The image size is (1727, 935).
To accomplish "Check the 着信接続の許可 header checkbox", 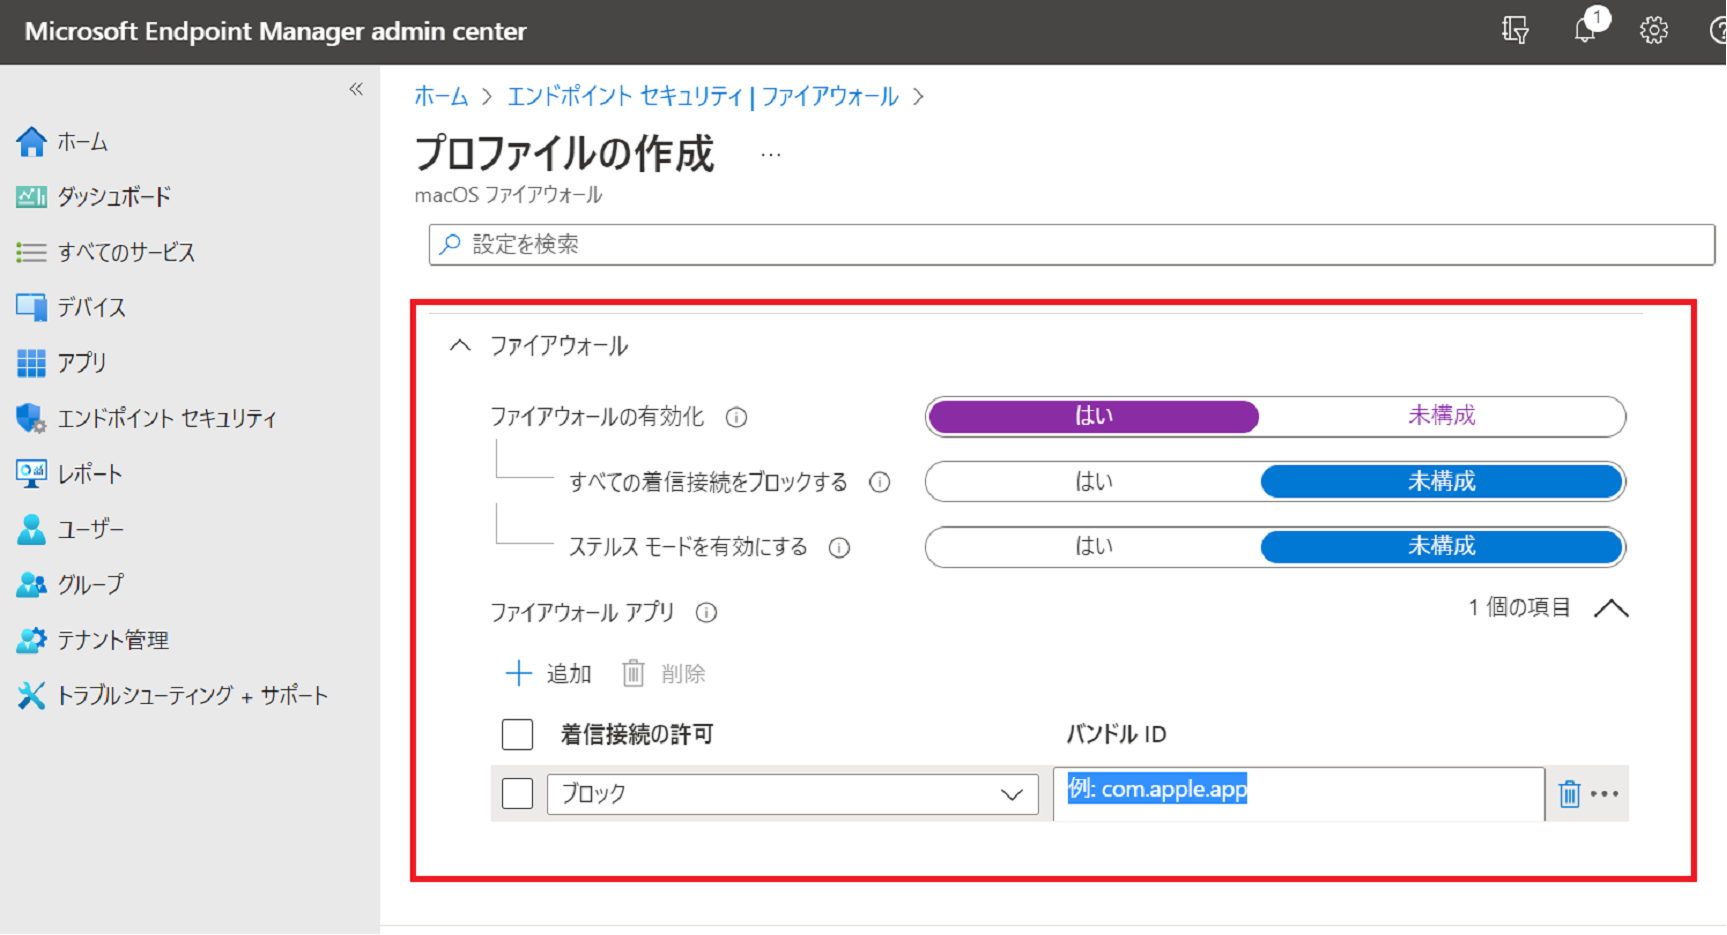I will 517,734.
